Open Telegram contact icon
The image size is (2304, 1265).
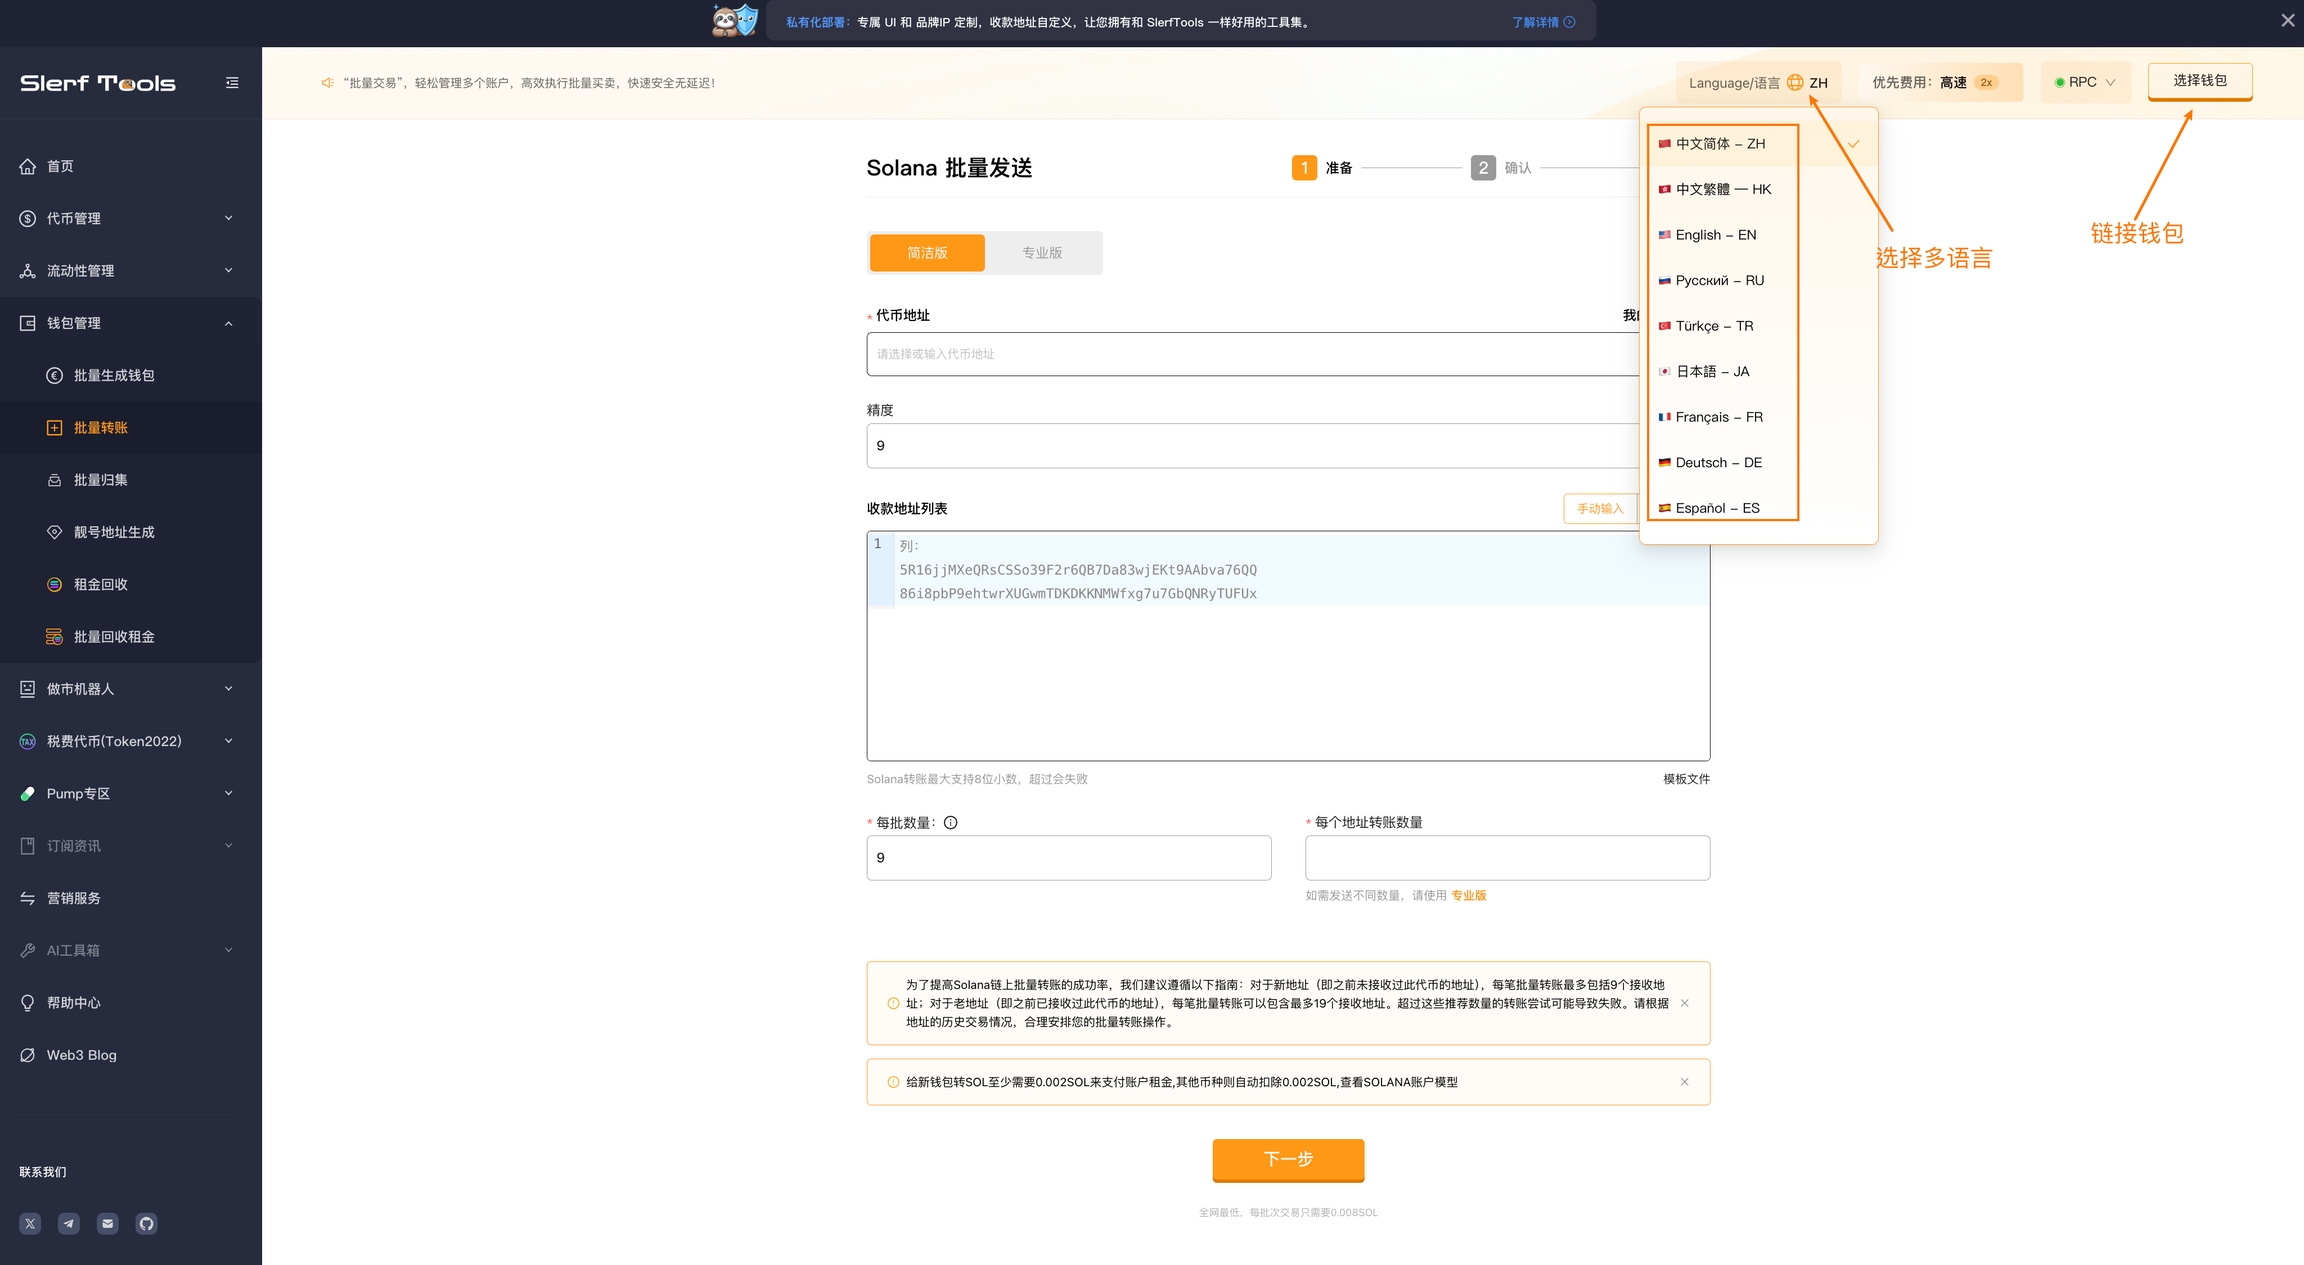pyautogui.click(x=69, y=1223)
